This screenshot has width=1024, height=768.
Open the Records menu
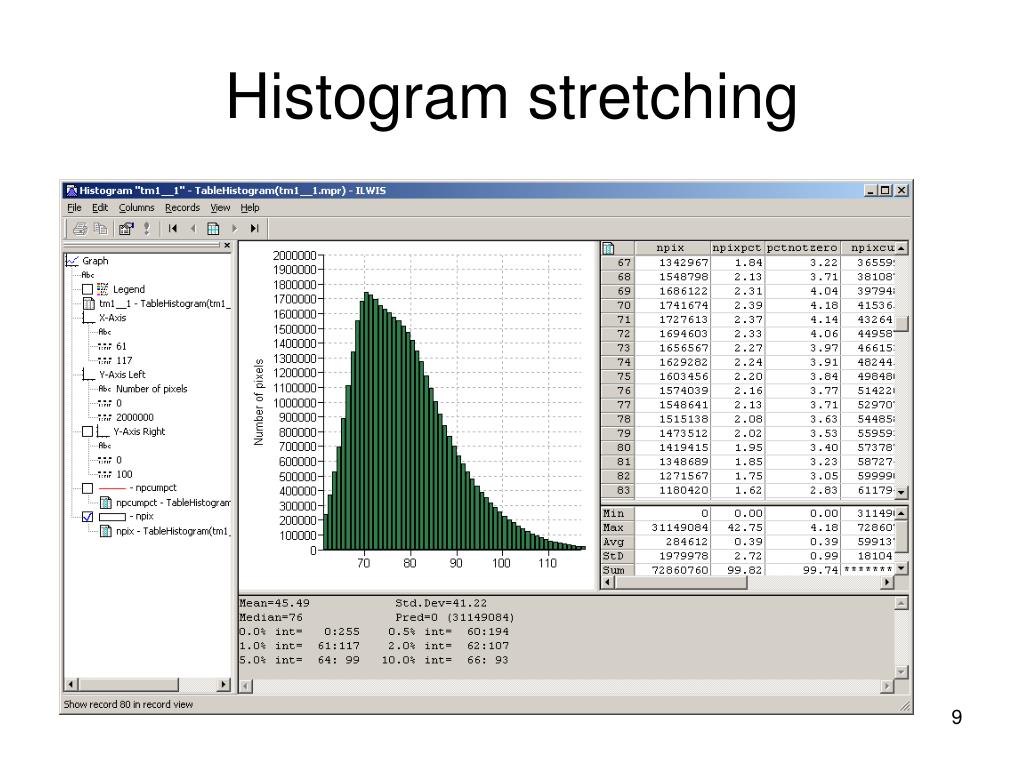pyautogui.click(x=182, y=208)
